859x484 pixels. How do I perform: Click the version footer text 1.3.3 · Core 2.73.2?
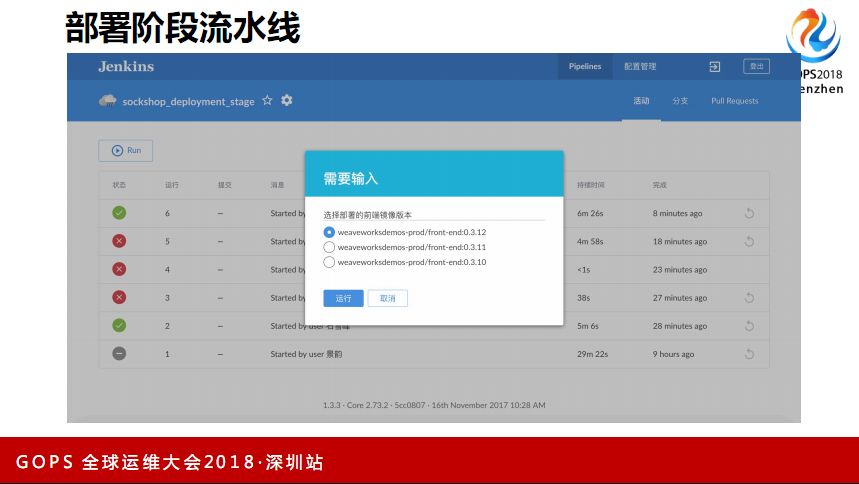(434, 405)
